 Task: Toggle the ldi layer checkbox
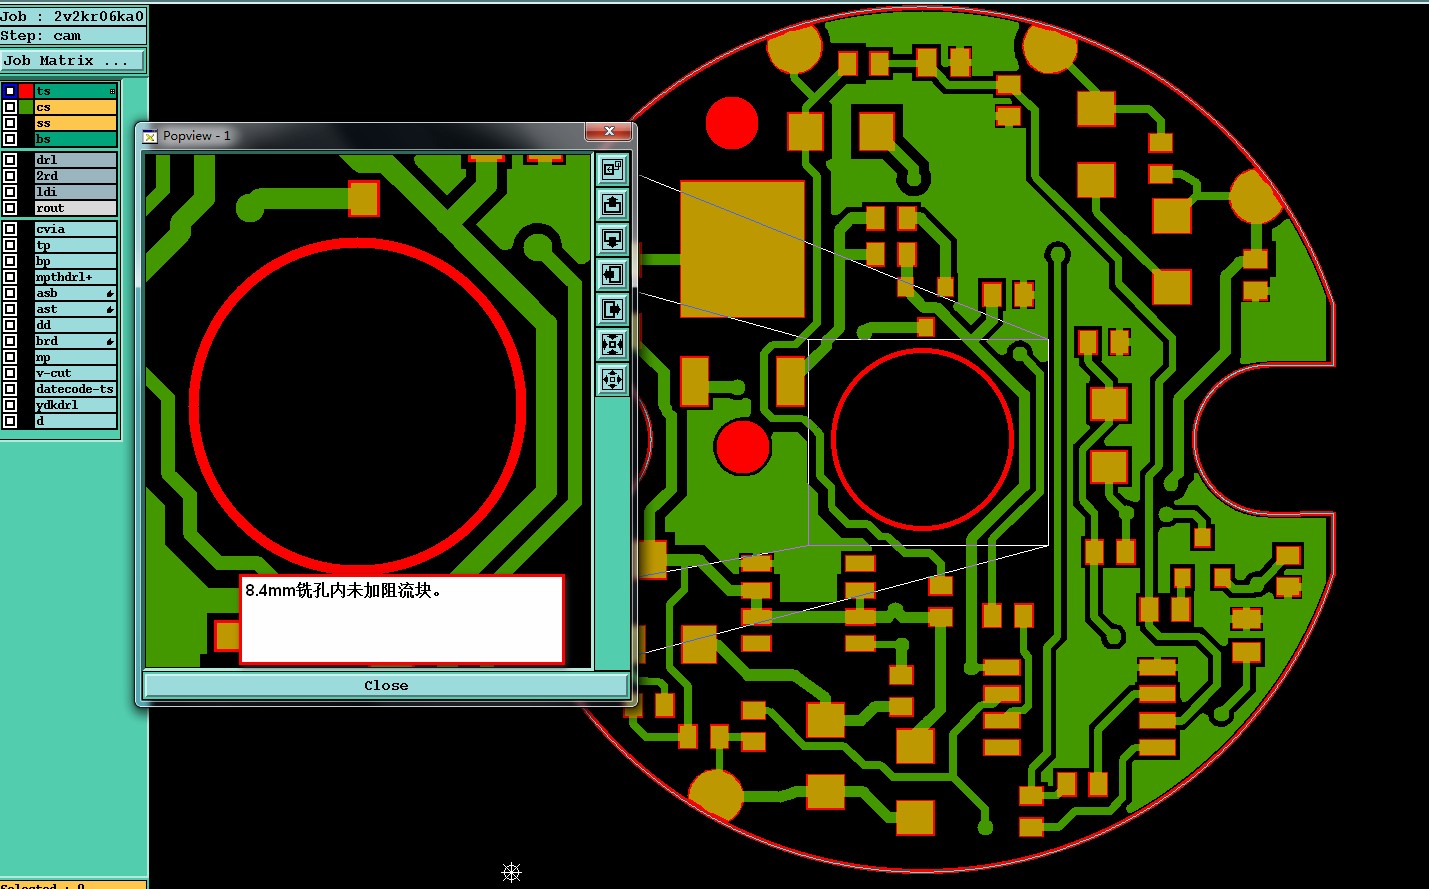click(x=10, y=192)
